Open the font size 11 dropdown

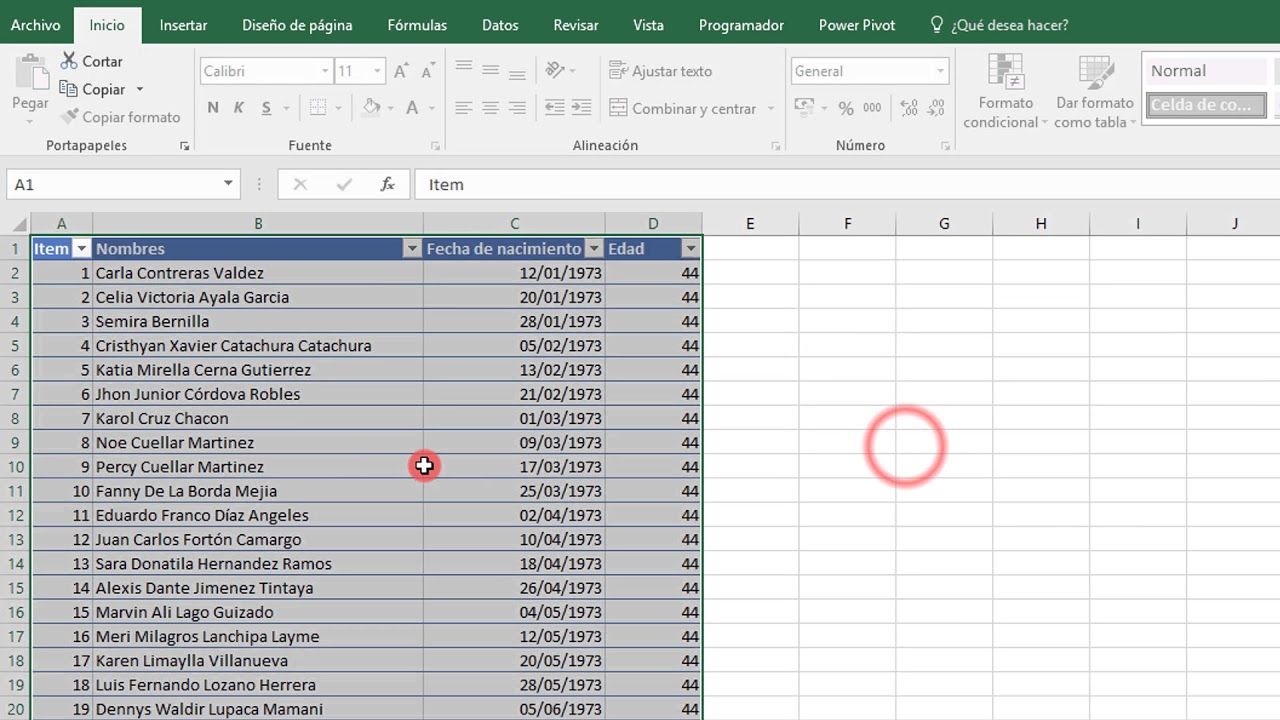[x=377, y=71]
